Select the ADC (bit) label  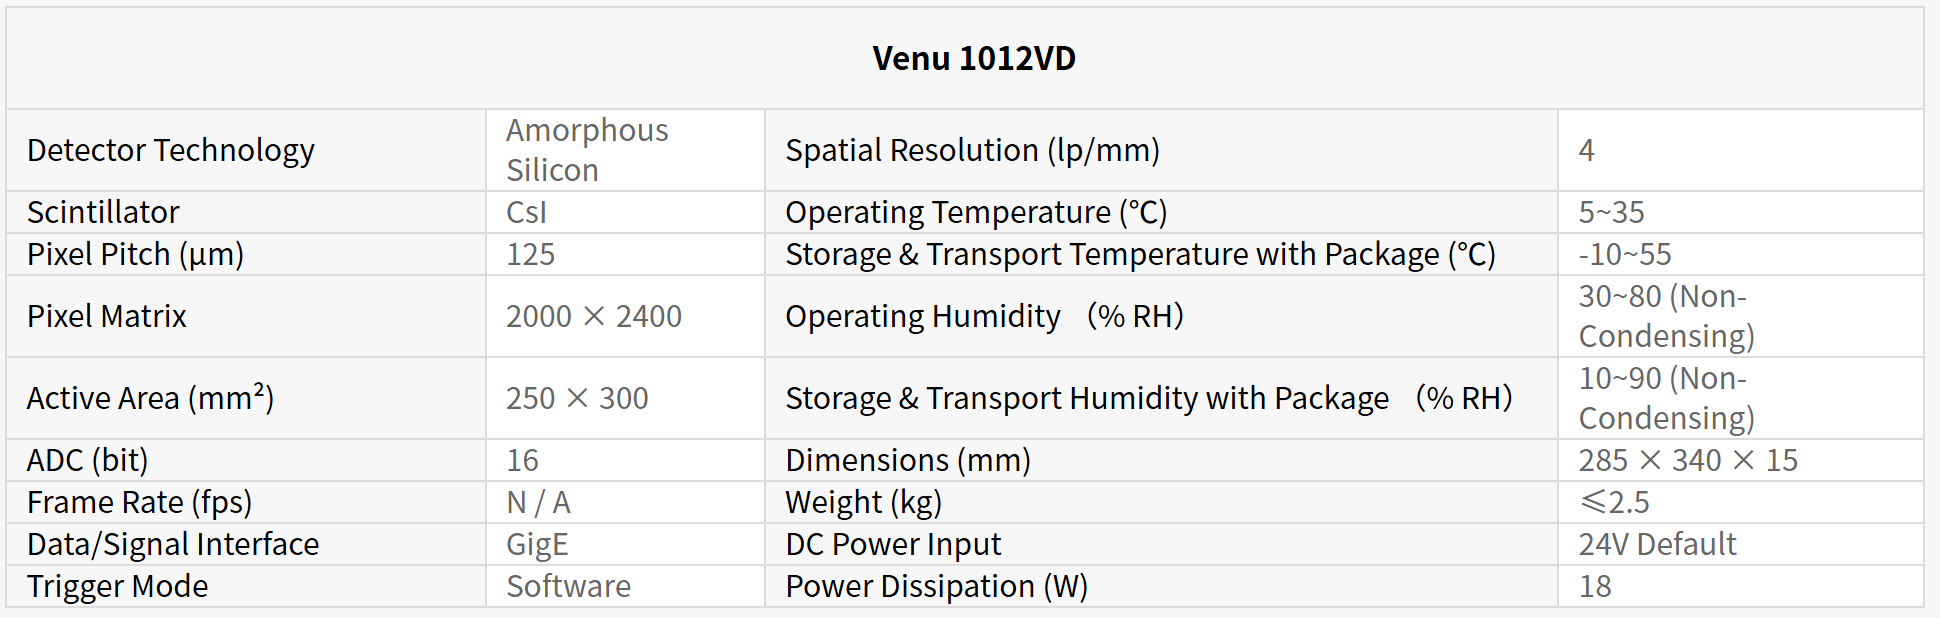(x=88, y=461)
